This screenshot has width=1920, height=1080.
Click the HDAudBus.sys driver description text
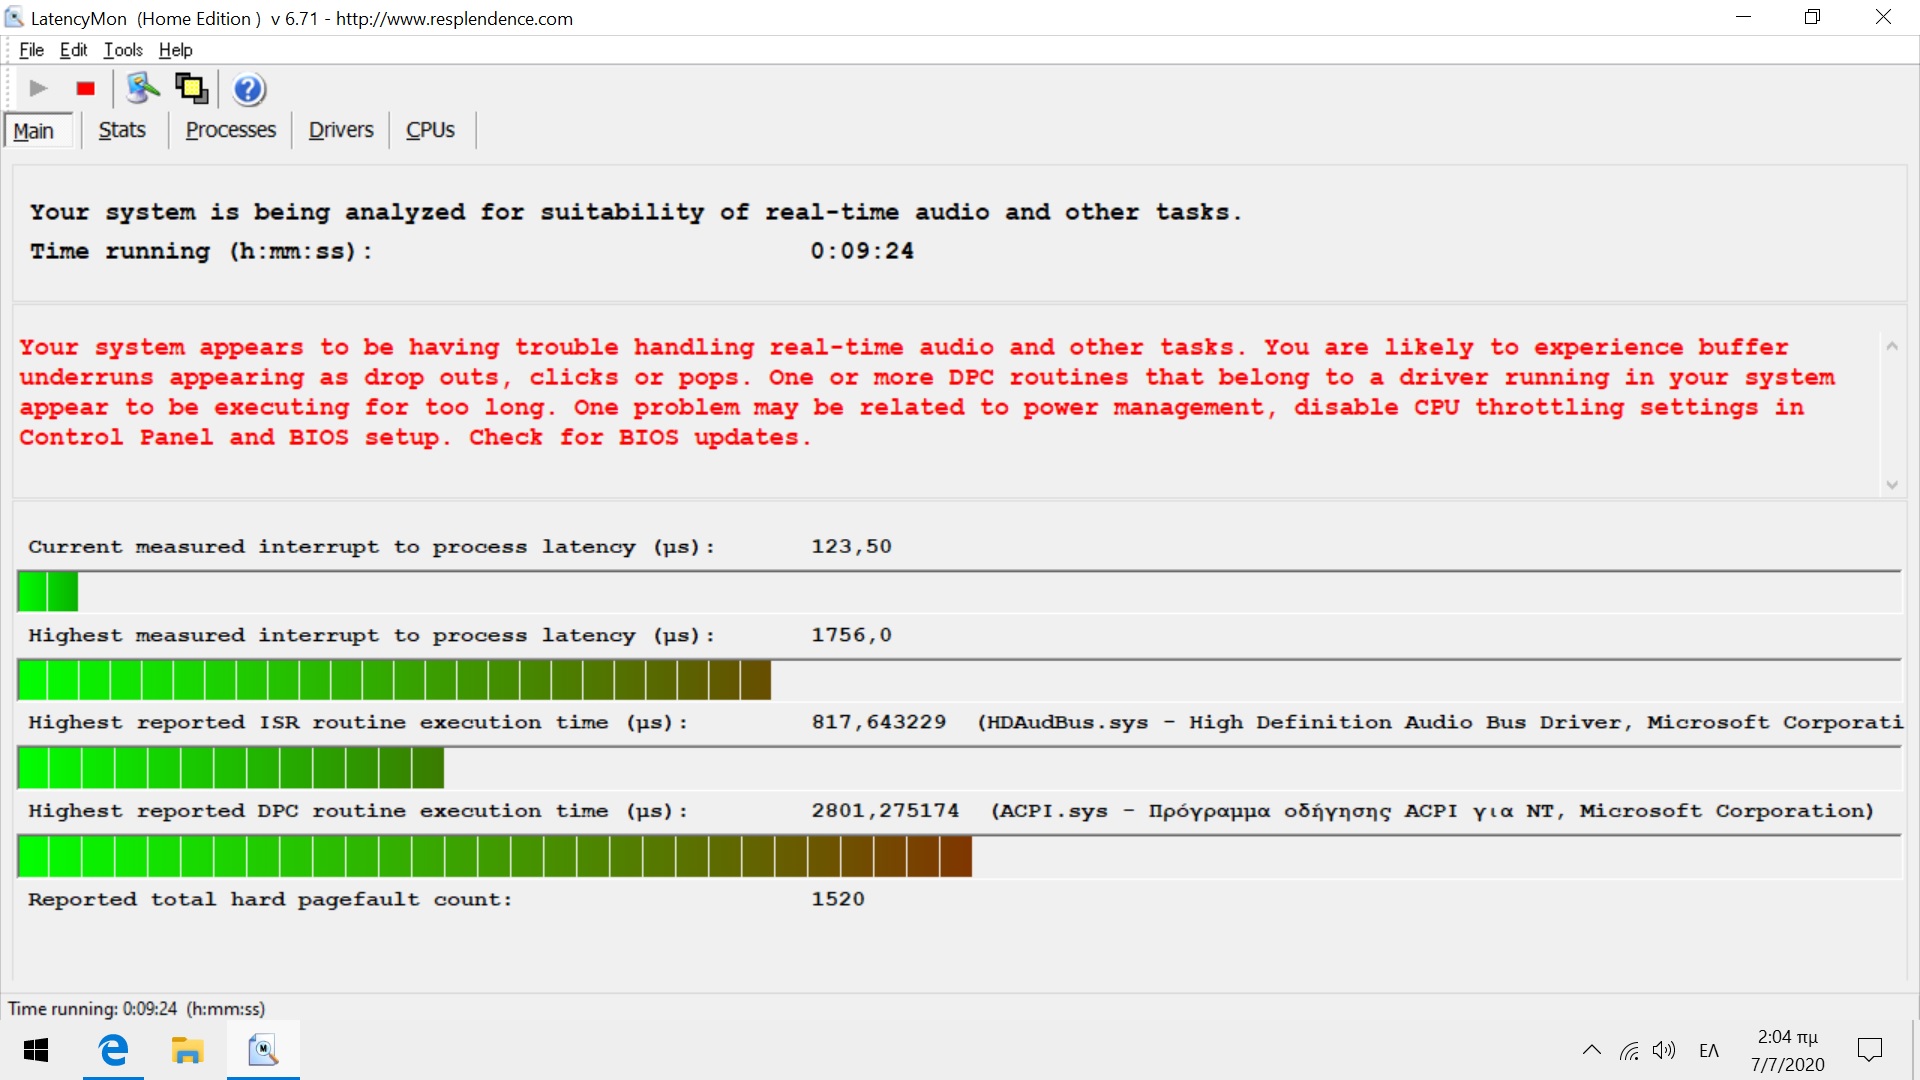tap(1440, 722)
